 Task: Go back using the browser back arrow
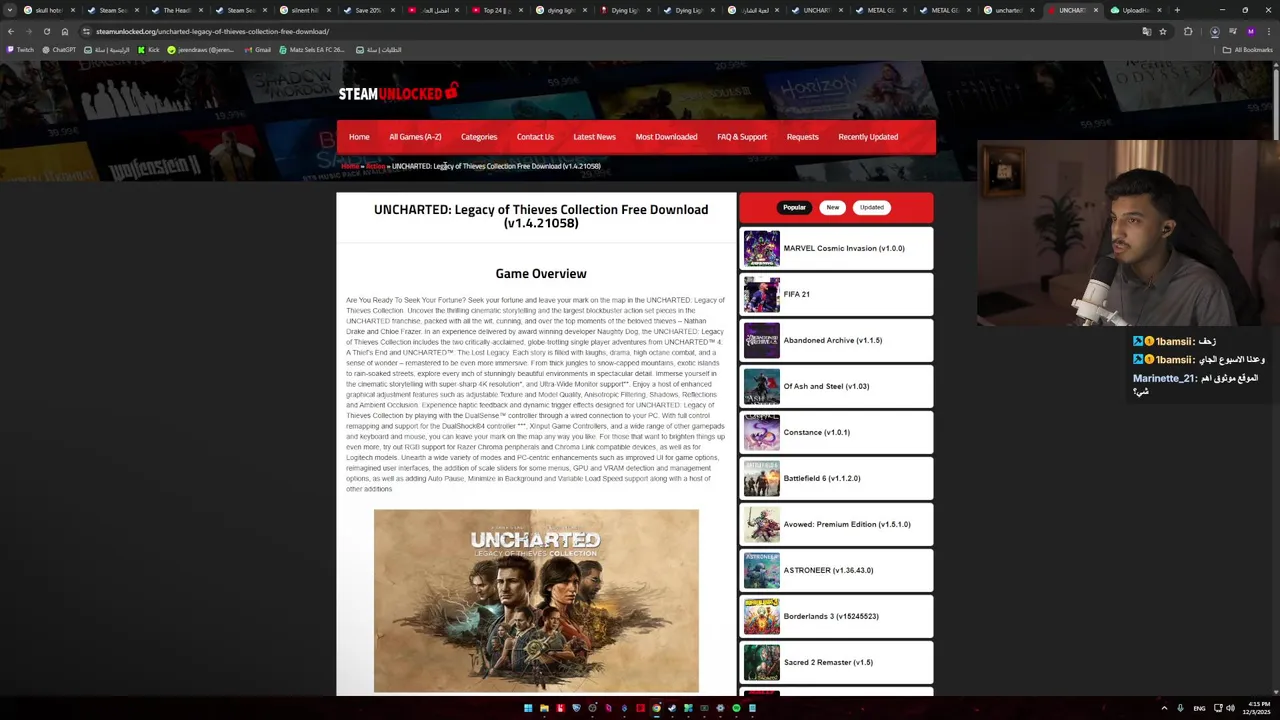pos(11,31)
